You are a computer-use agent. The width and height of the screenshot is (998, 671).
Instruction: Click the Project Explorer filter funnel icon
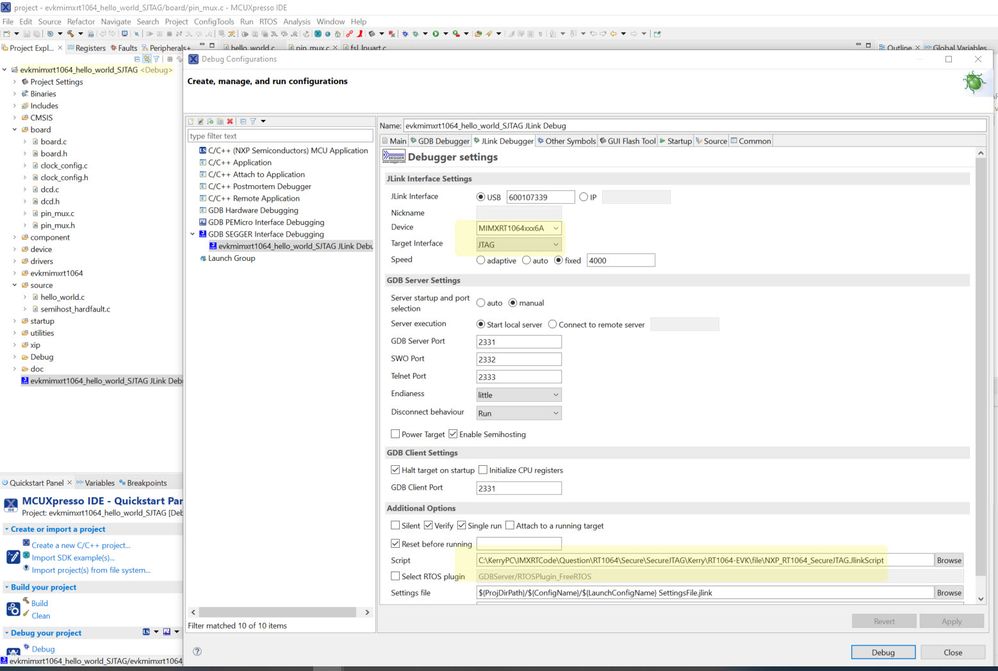click(x=156, y=59)
